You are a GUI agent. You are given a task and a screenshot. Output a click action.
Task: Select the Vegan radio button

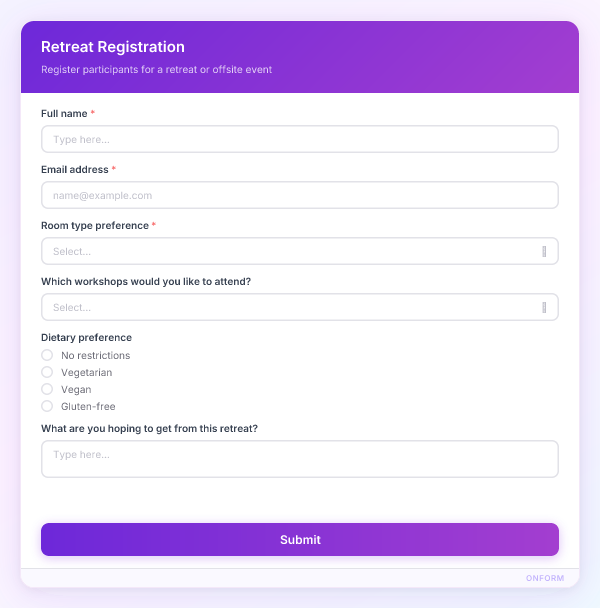pos(47,389)
